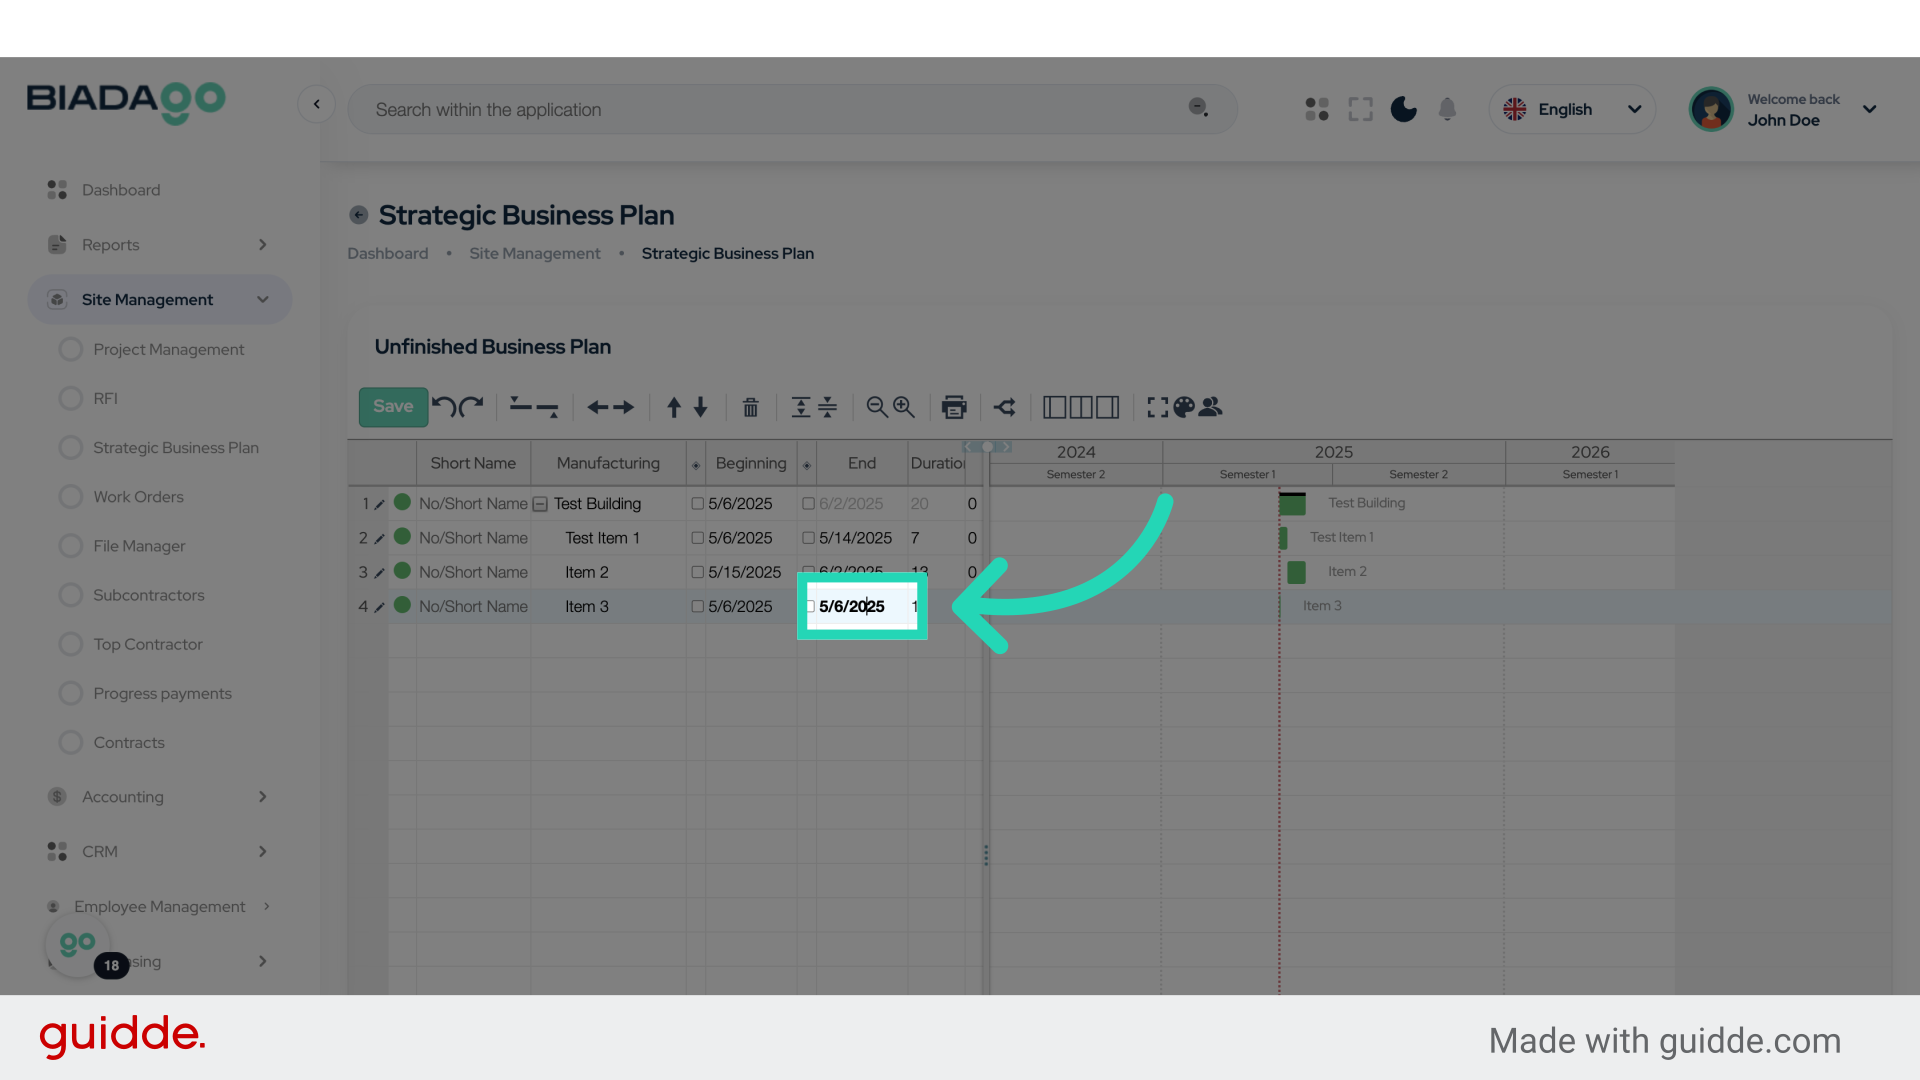Check End milestone box for Test Building
1920x1080 pixels.
click(808, 504)
